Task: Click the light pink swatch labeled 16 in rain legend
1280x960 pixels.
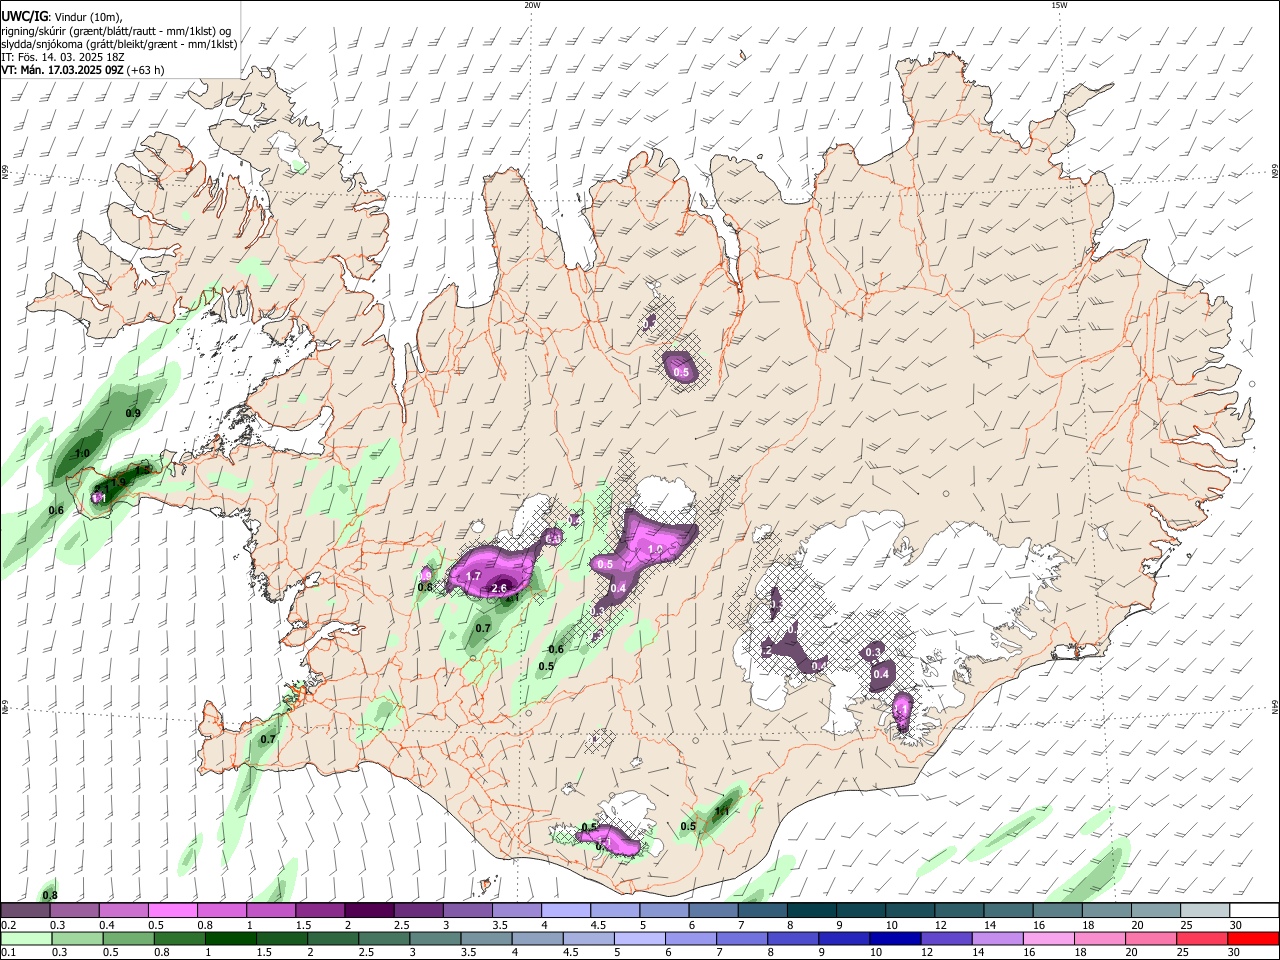Action: pyautogui.click(x=1049, y=939)
